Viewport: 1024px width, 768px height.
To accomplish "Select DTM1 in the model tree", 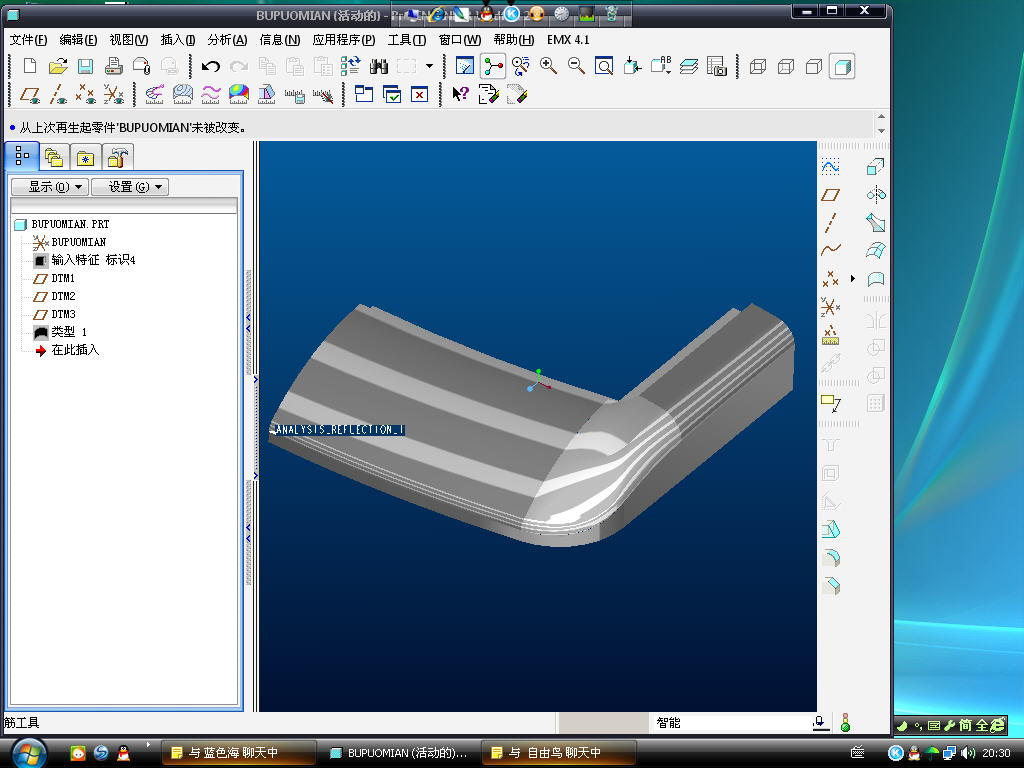I will tap(63, 278).
